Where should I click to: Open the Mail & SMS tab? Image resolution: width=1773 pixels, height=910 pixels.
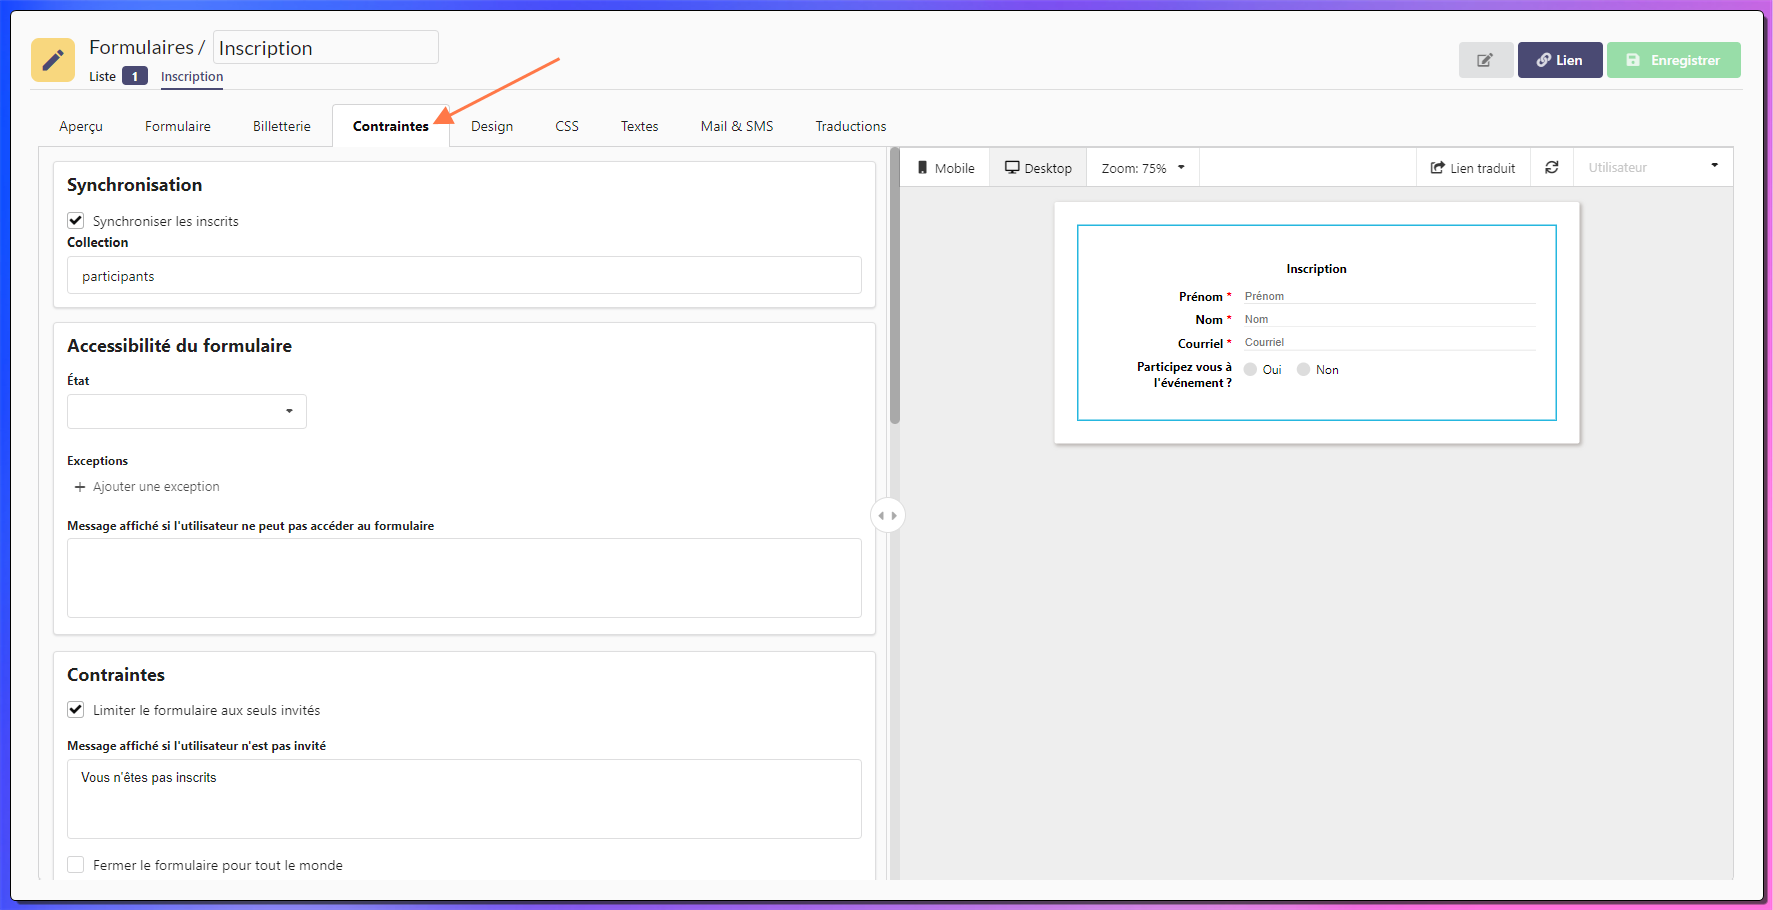(x=736, y=126)
